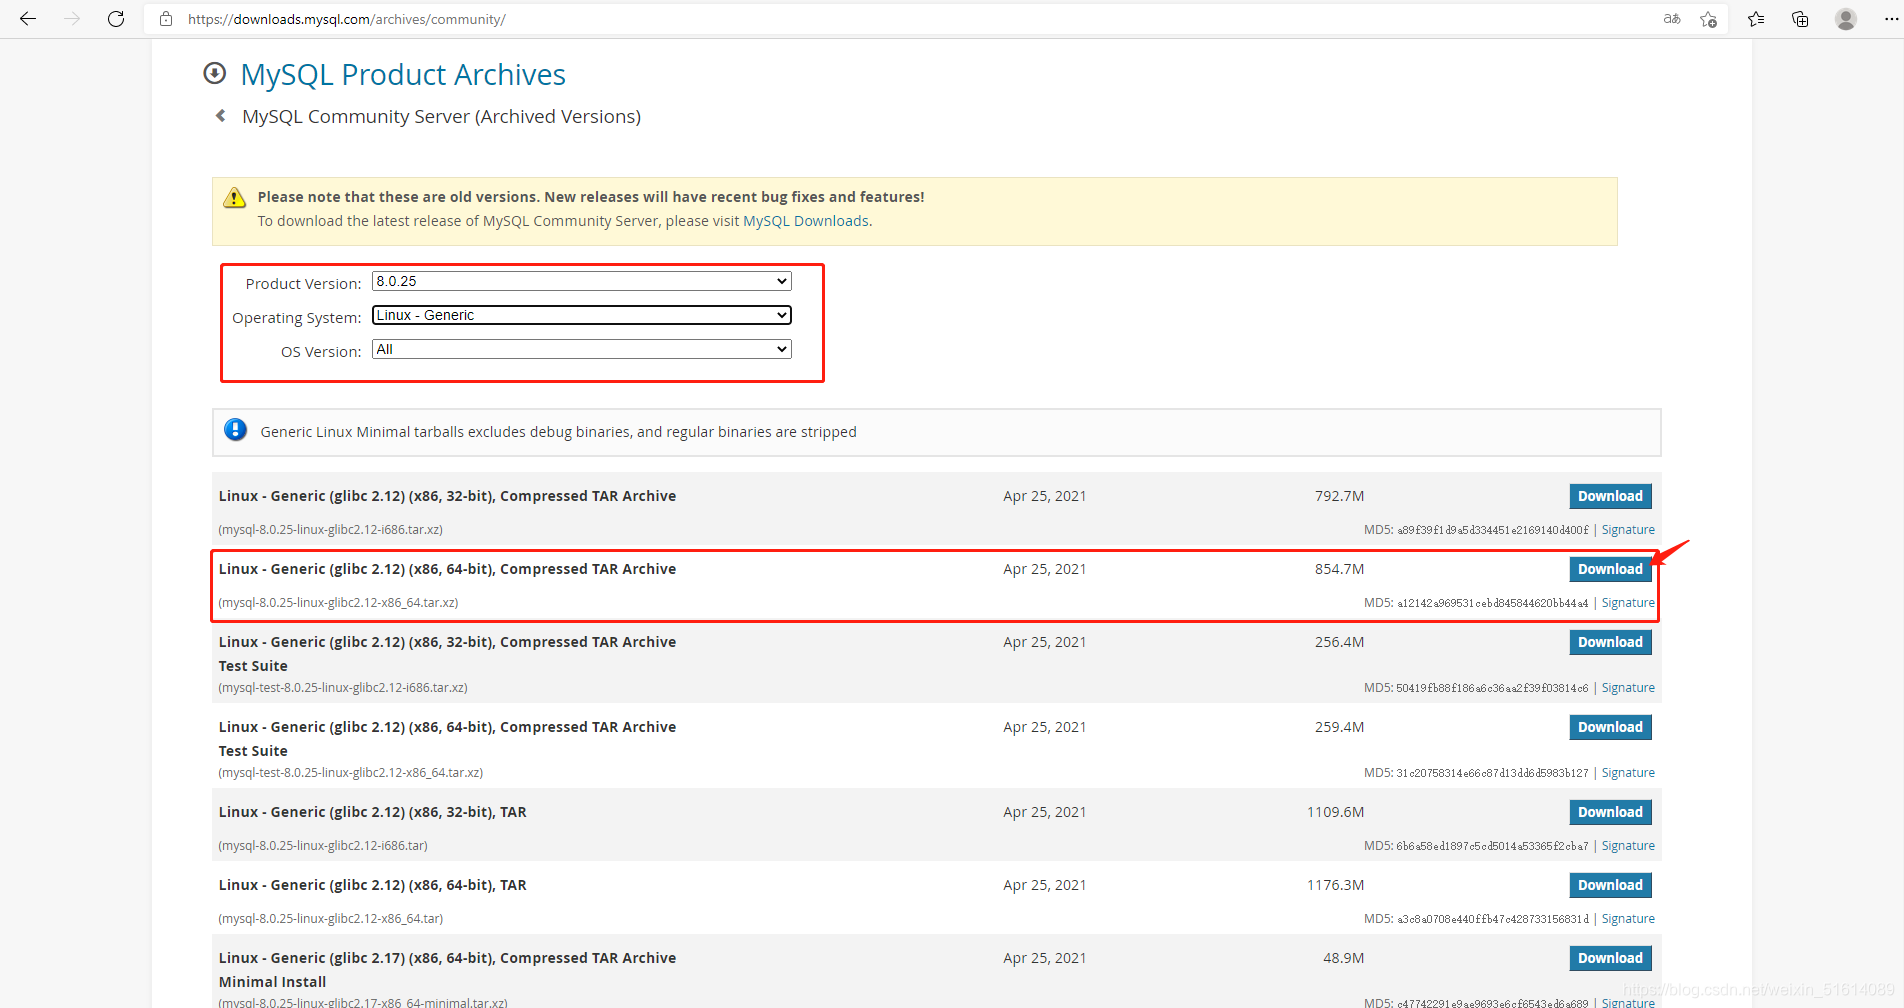Image resolution: width=1904 pixels, height=1008 pixels.
Task: Click the MySQL archives download circle icon
Action: [x=214, y=73]
